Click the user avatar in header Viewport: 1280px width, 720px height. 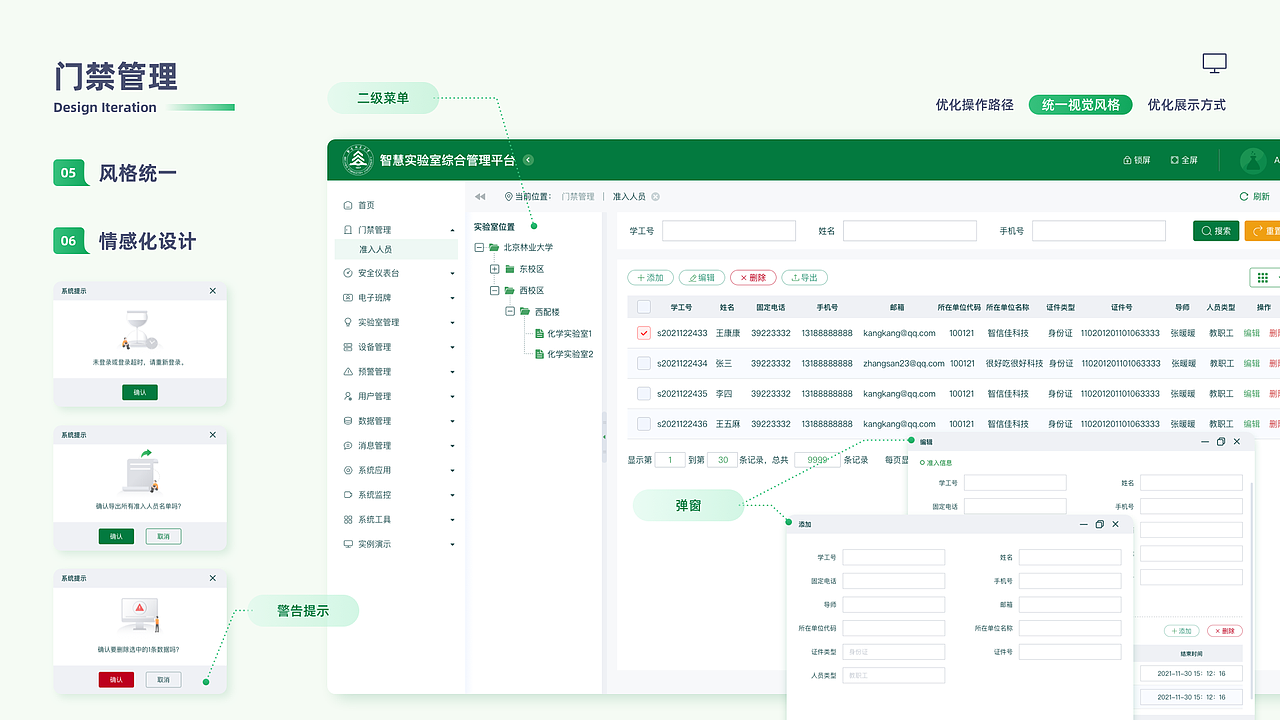[1252, 160]
